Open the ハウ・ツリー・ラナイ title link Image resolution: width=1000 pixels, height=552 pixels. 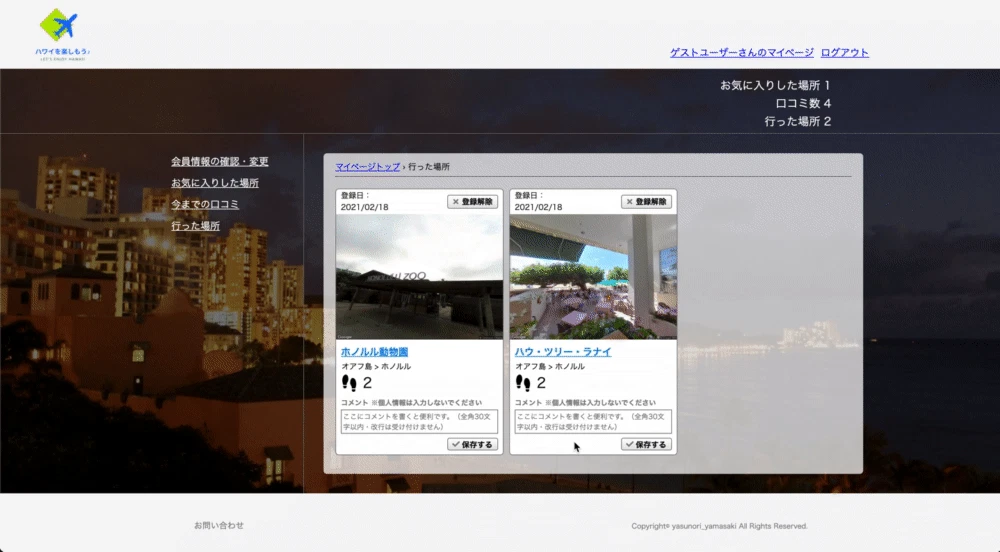(x=563, y=352)
